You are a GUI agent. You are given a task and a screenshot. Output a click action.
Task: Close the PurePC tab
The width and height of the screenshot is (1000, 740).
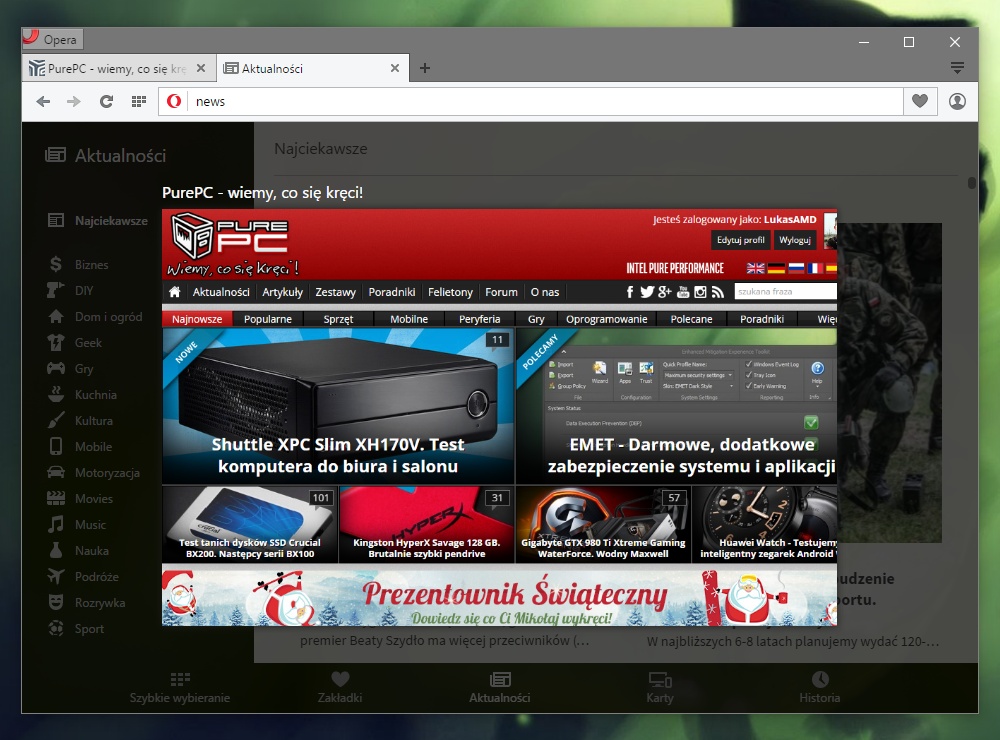pyautogui.click(x=201, y=68)
